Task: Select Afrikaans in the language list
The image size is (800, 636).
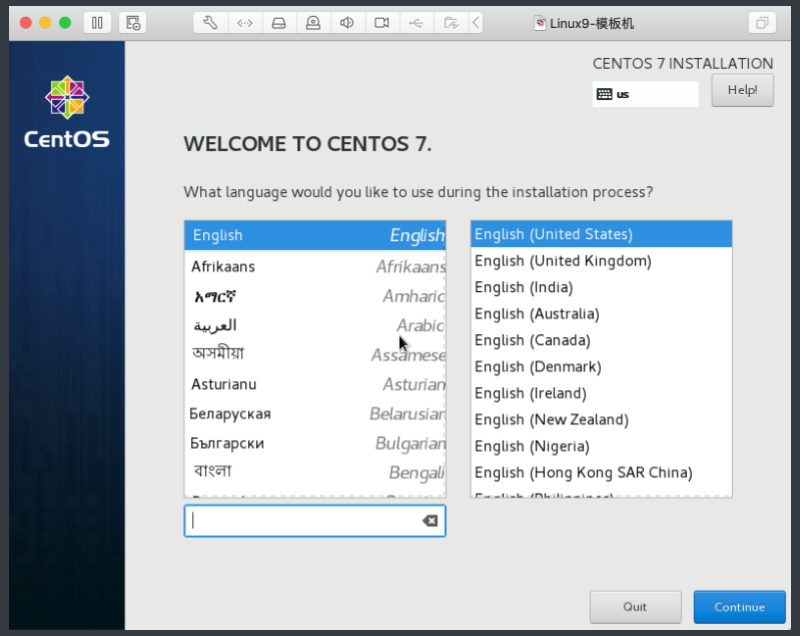Action: coord(315,266)
